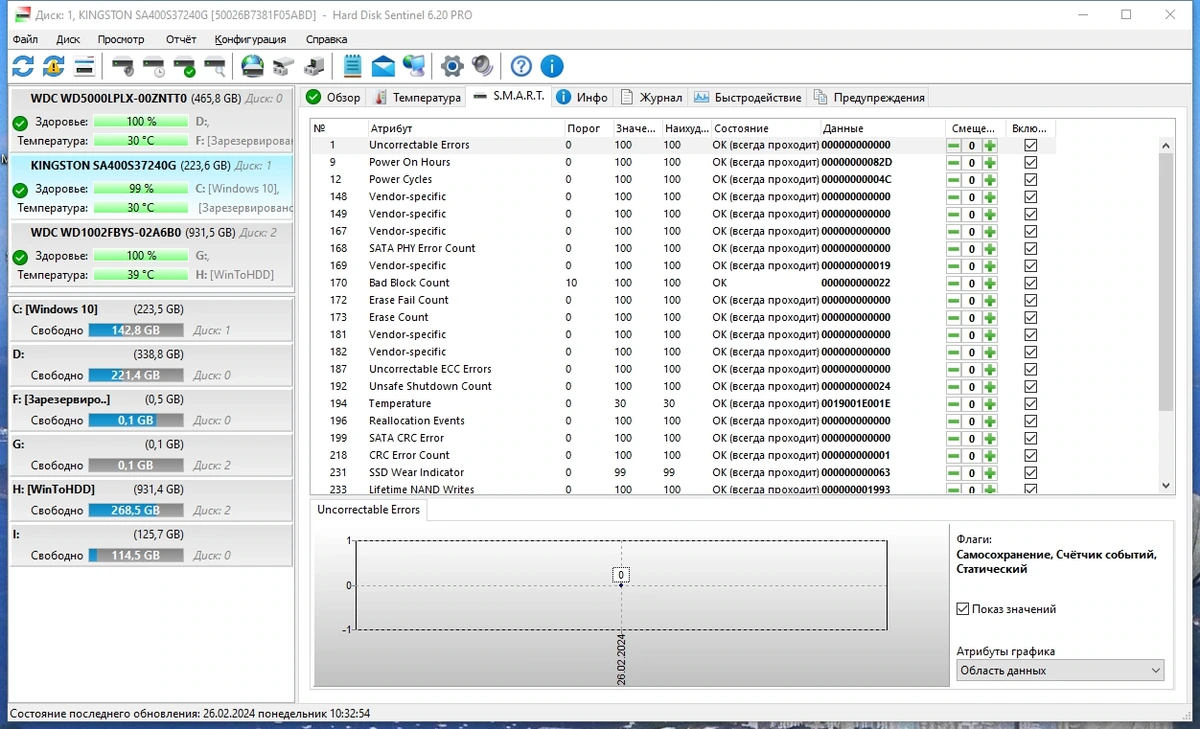Image resolution: width=1200 pixels, height=729 pixels.
Task: Toggle enabled checkbox for Uncorrectable ECC Errors
Action: (1031, 369)
